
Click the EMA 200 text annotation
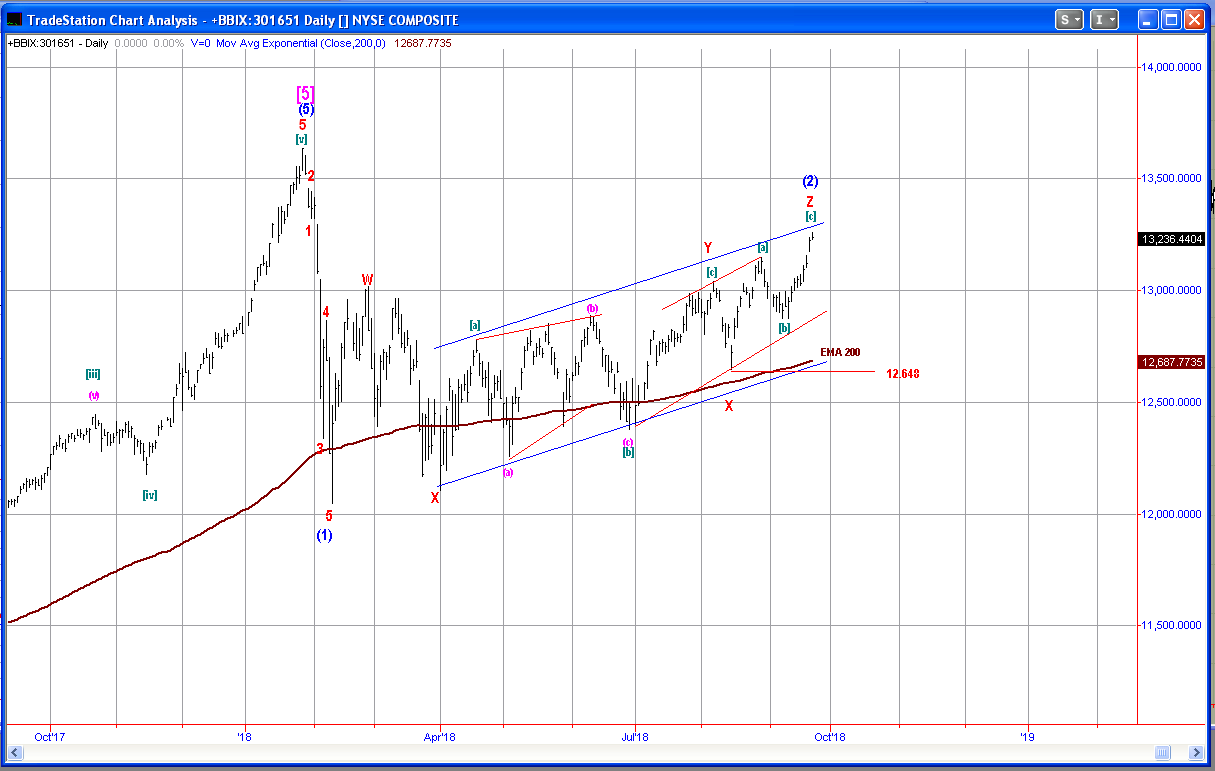click(840, 352)
